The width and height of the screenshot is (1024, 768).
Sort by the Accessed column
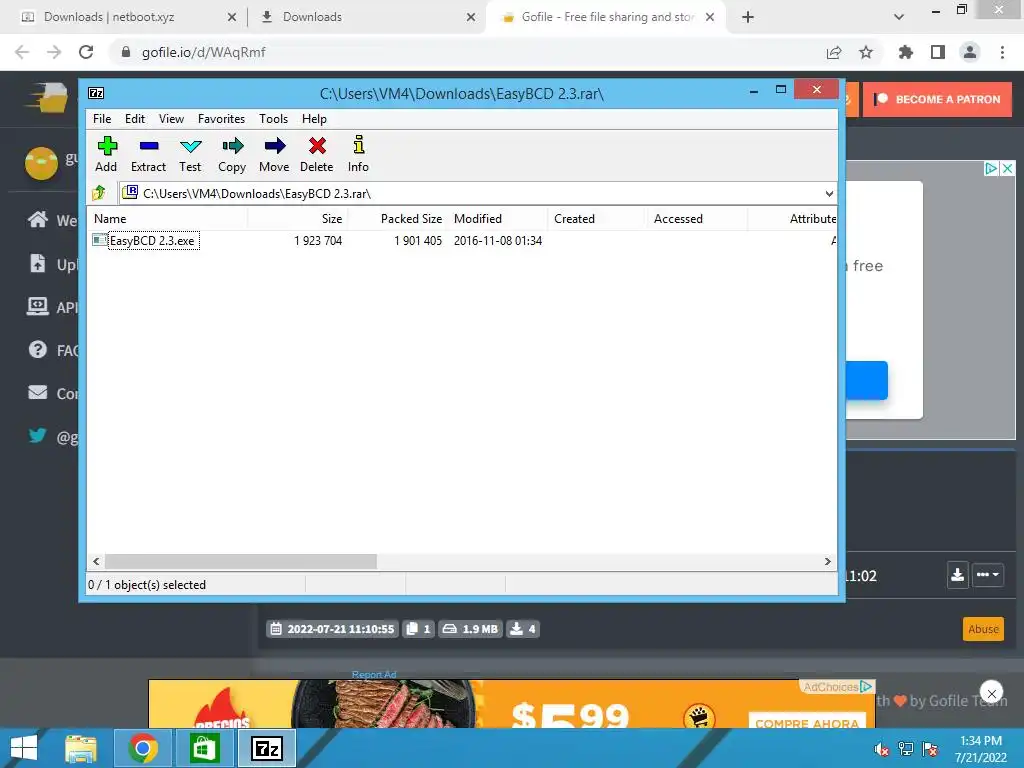coord(697,219)
